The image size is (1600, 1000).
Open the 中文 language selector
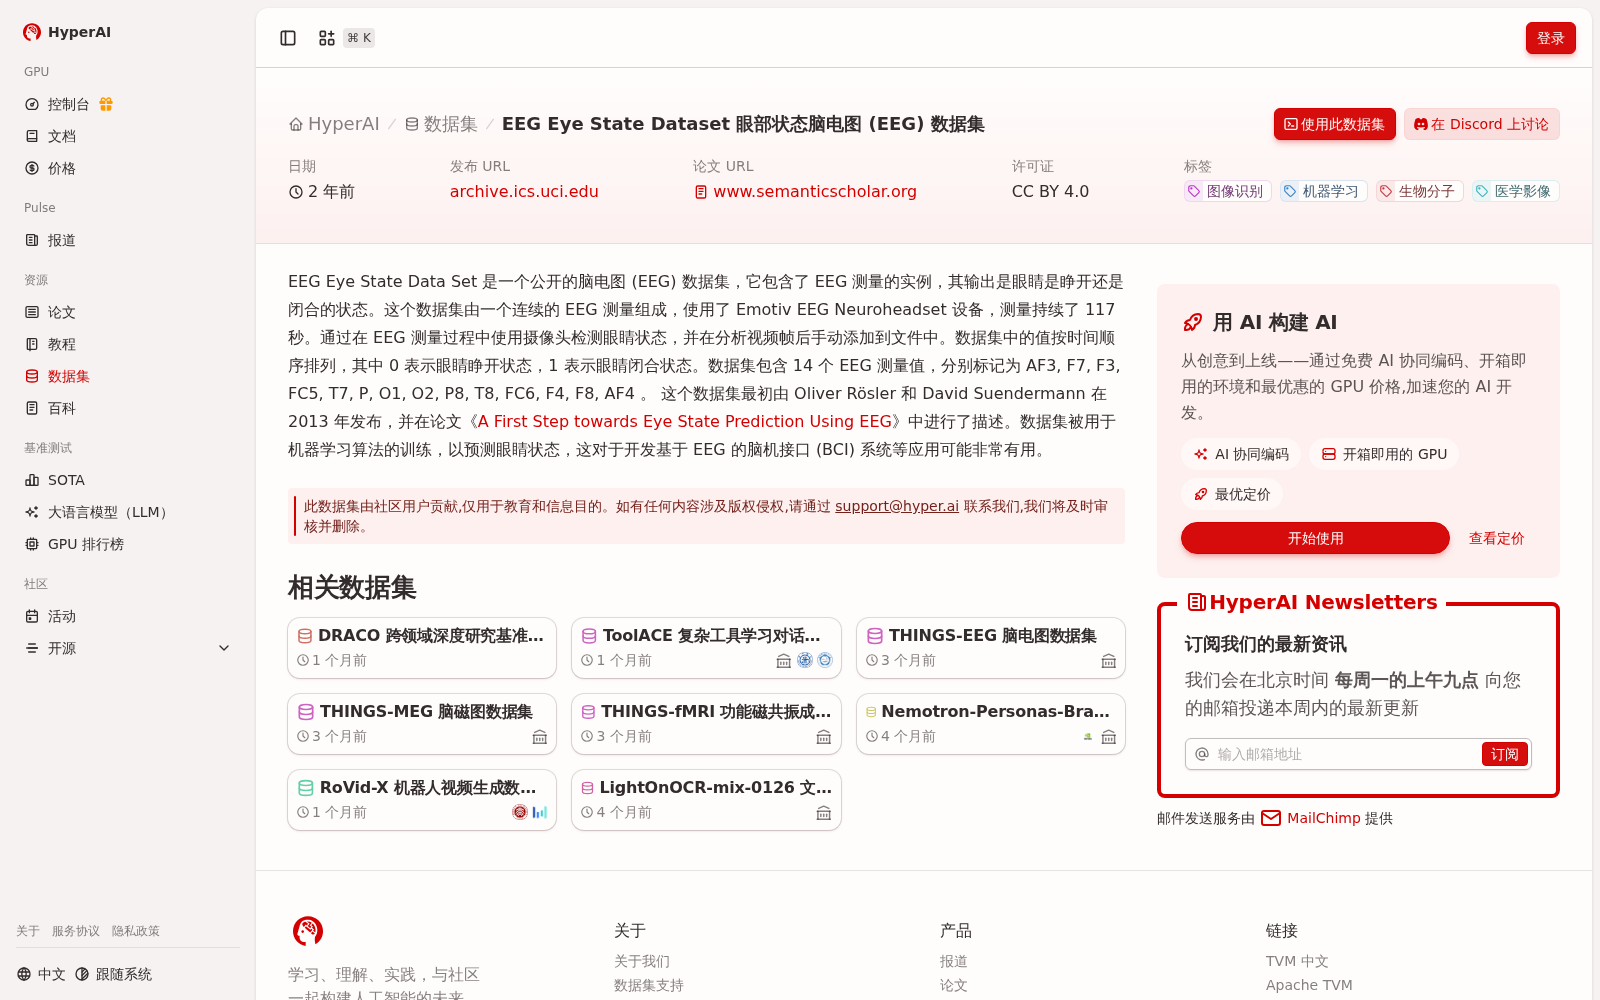click(x=41, y=974)
